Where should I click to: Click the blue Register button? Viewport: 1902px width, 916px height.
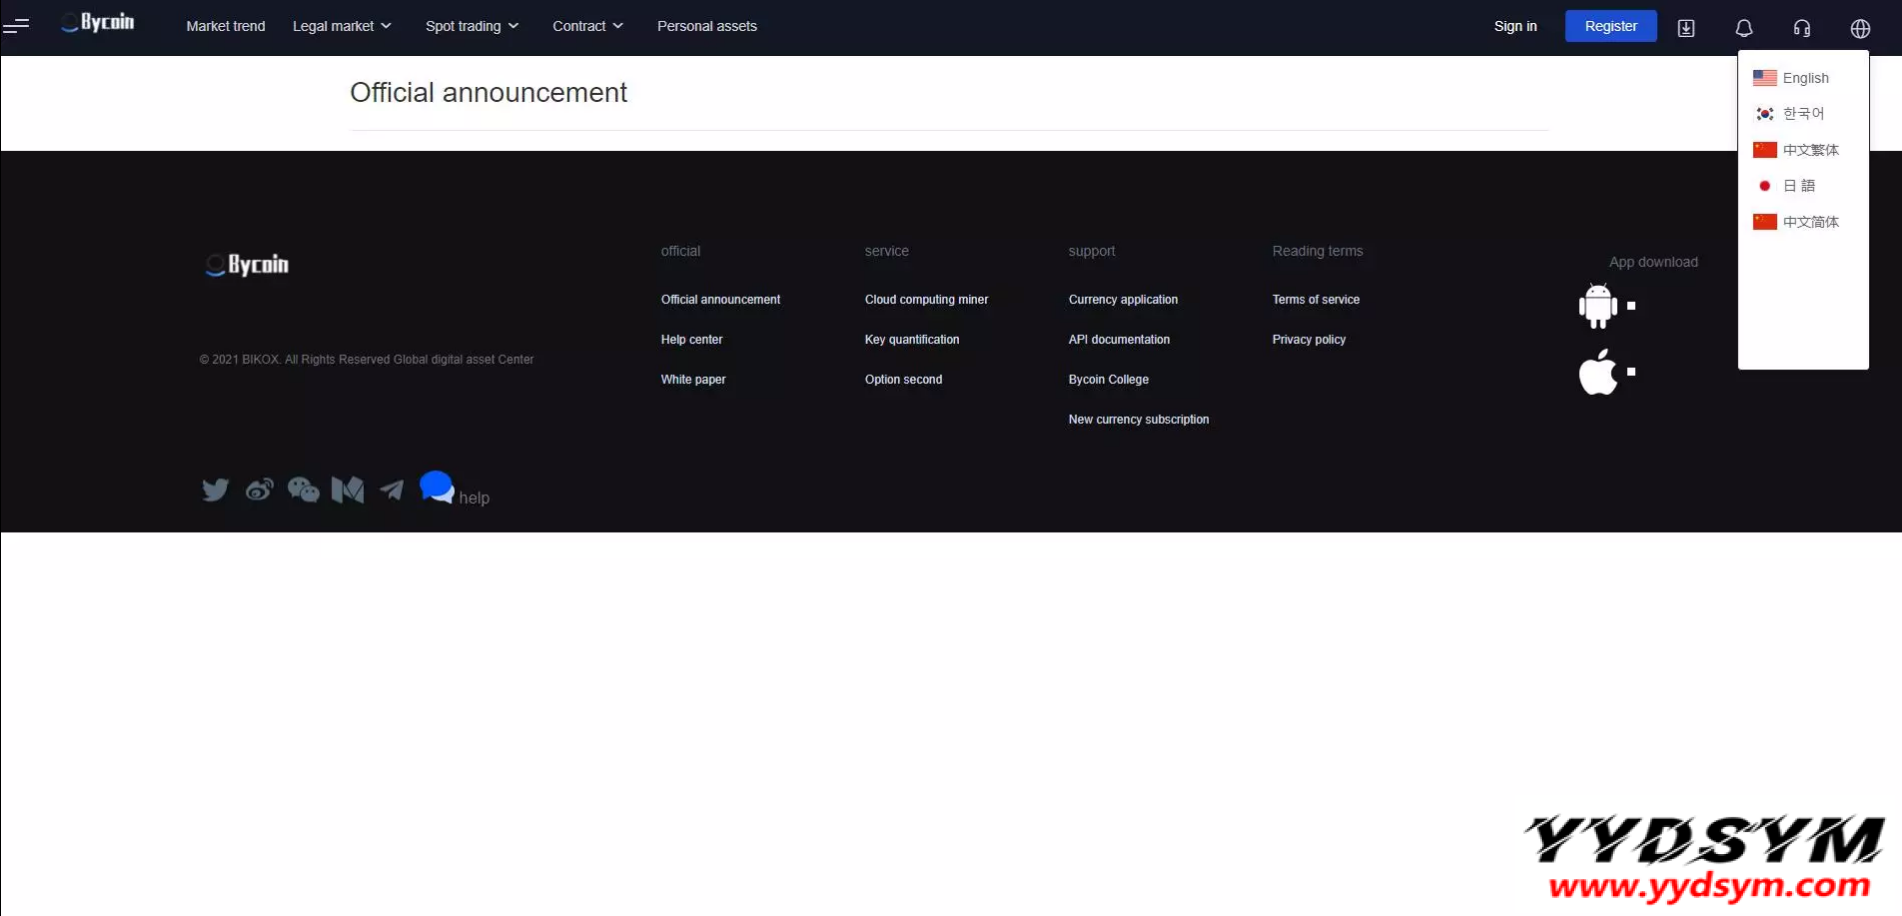(x=1610, y=26)
